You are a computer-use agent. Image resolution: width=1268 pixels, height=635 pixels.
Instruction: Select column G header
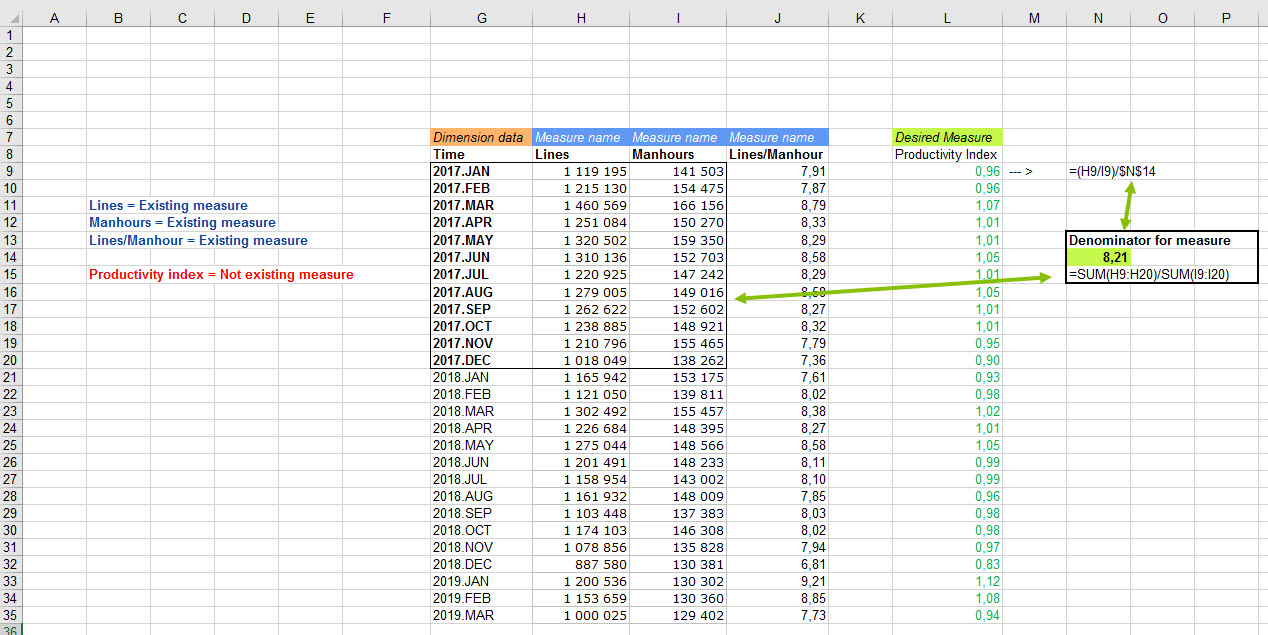pyautogui.click(x=481, y=19)
